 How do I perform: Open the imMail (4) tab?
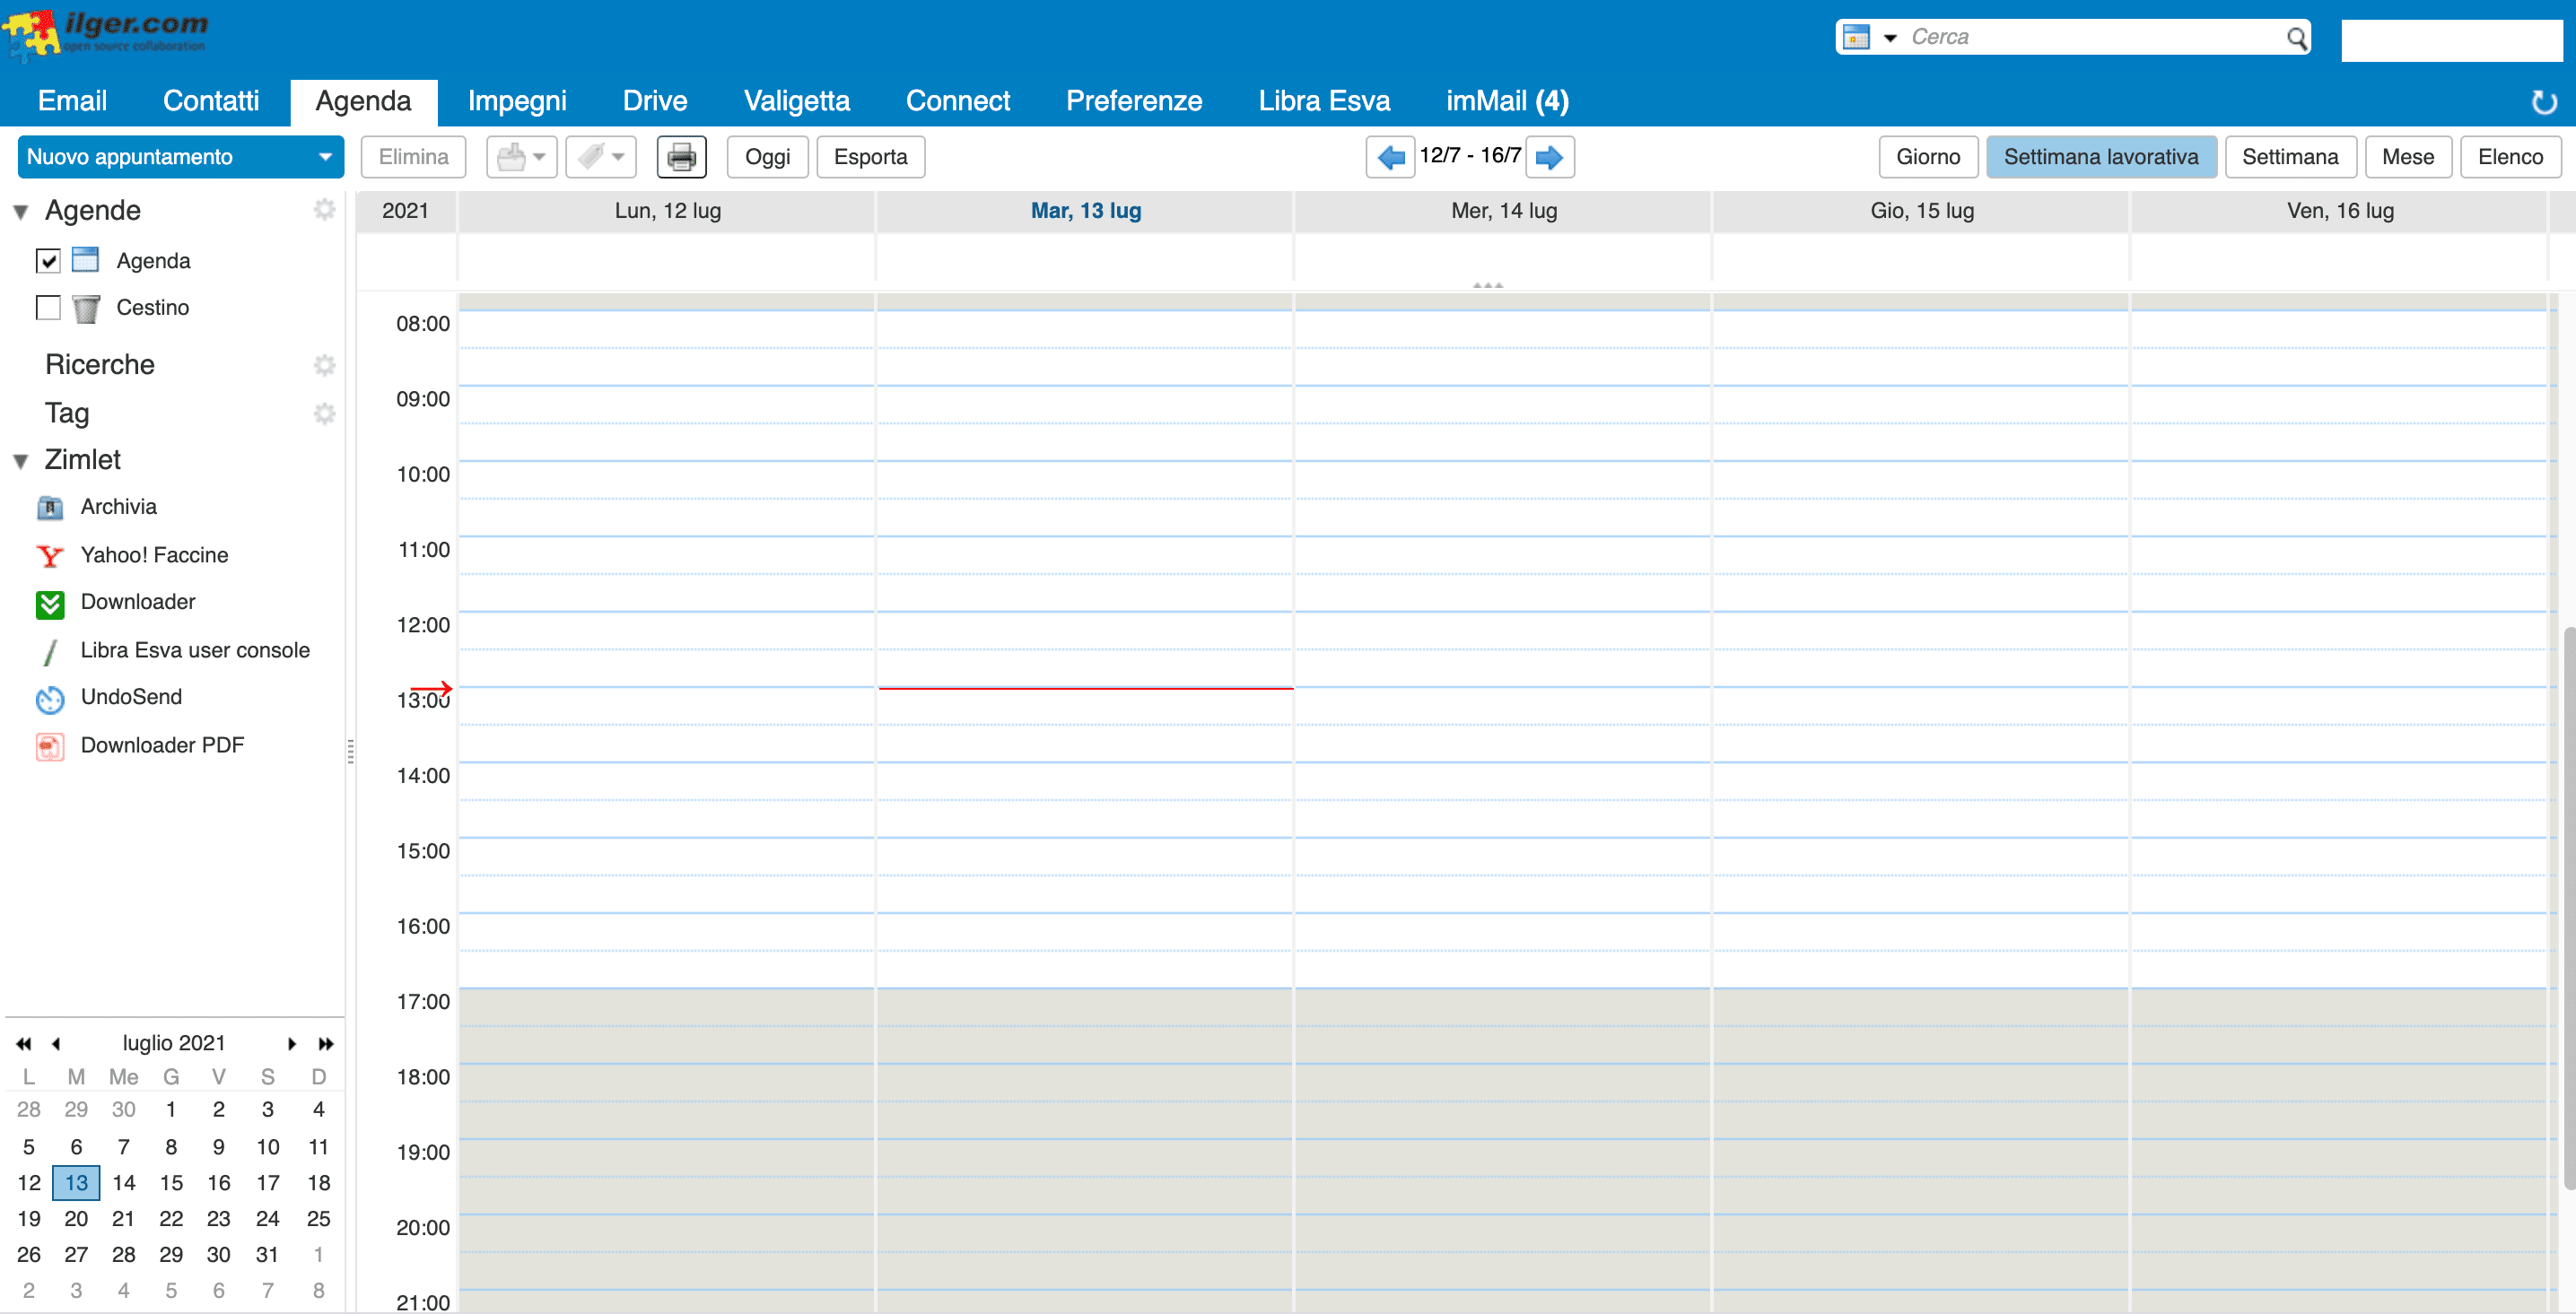1507,101
